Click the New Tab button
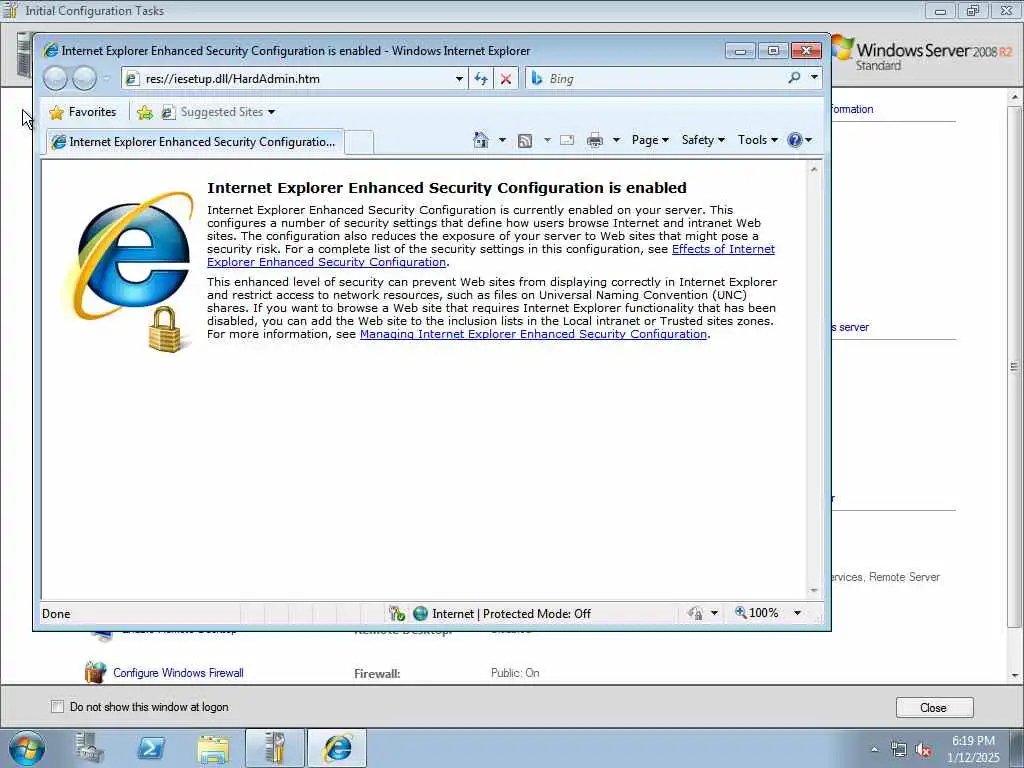 [x=359, y=142]
